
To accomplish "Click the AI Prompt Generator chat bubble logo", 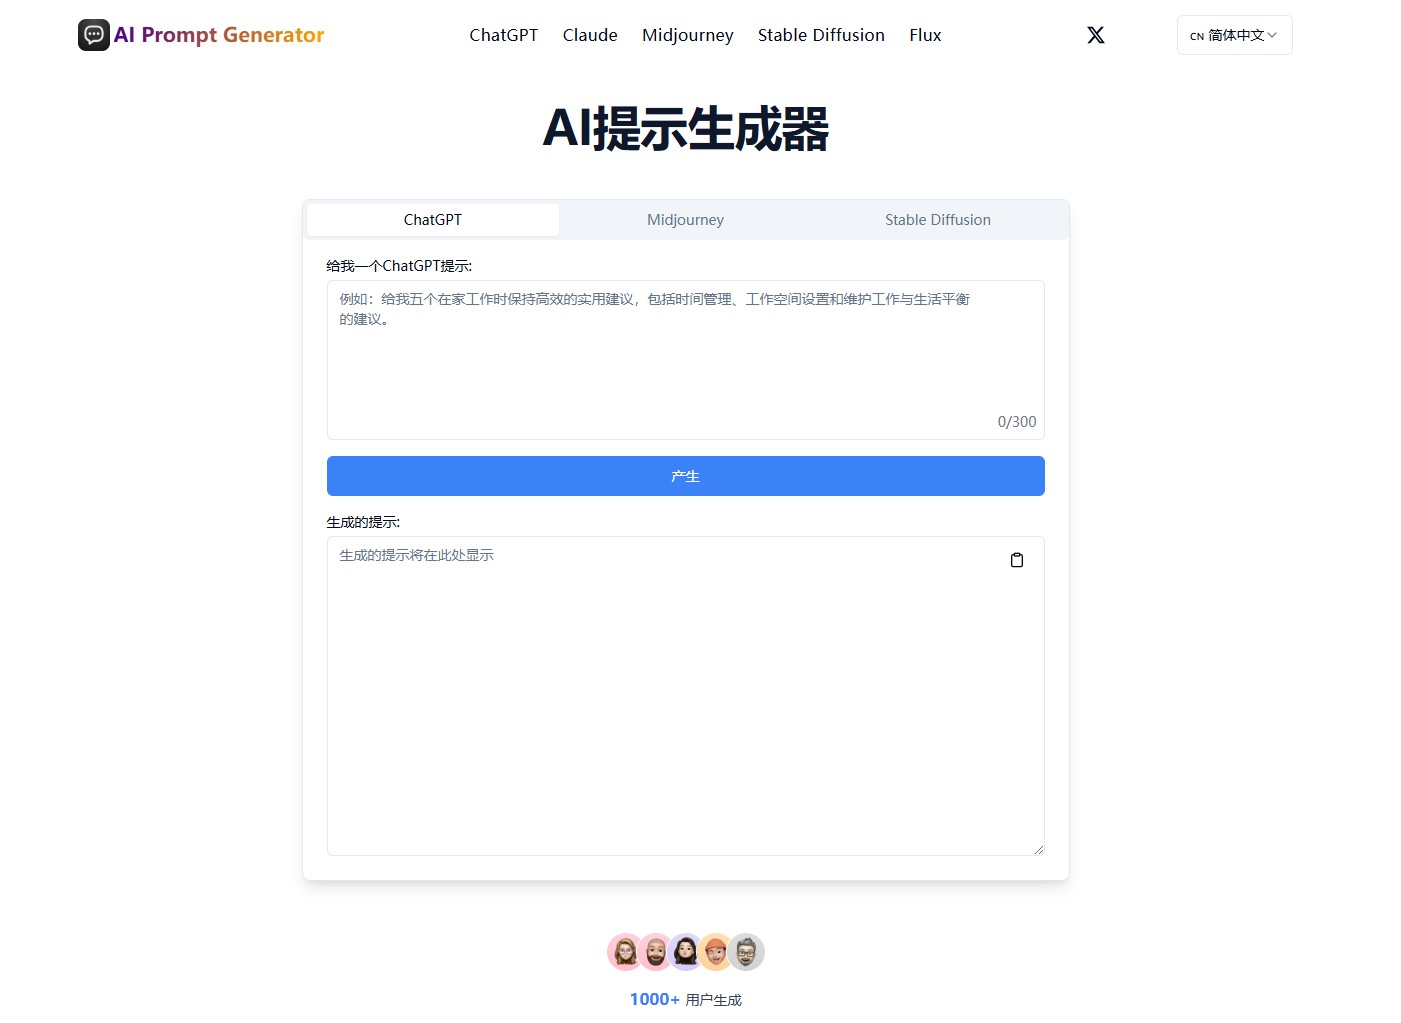I will tap(93, 34).
